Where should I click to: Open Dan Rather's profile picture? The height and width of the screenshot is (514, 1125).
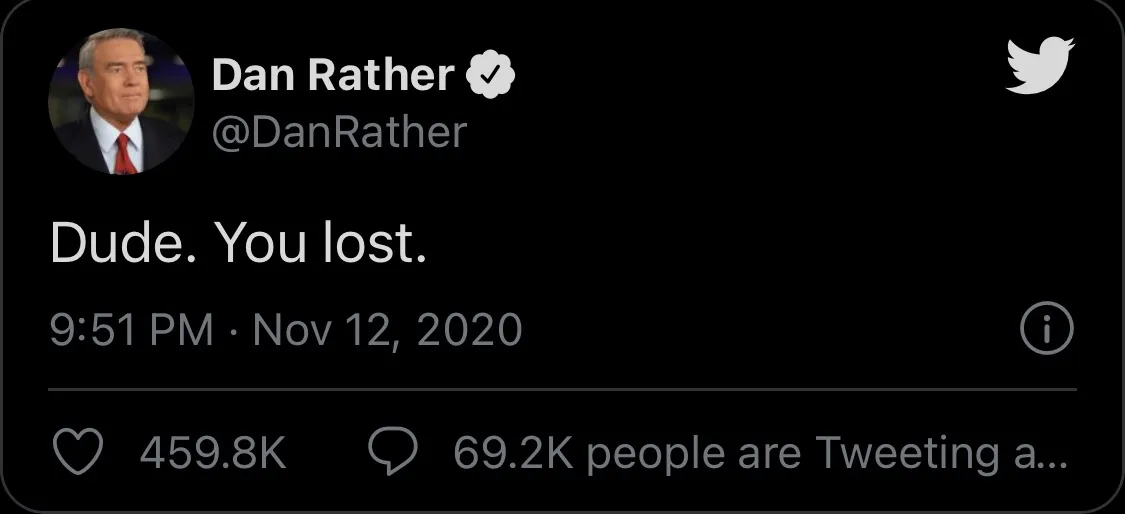pos(121,101)
